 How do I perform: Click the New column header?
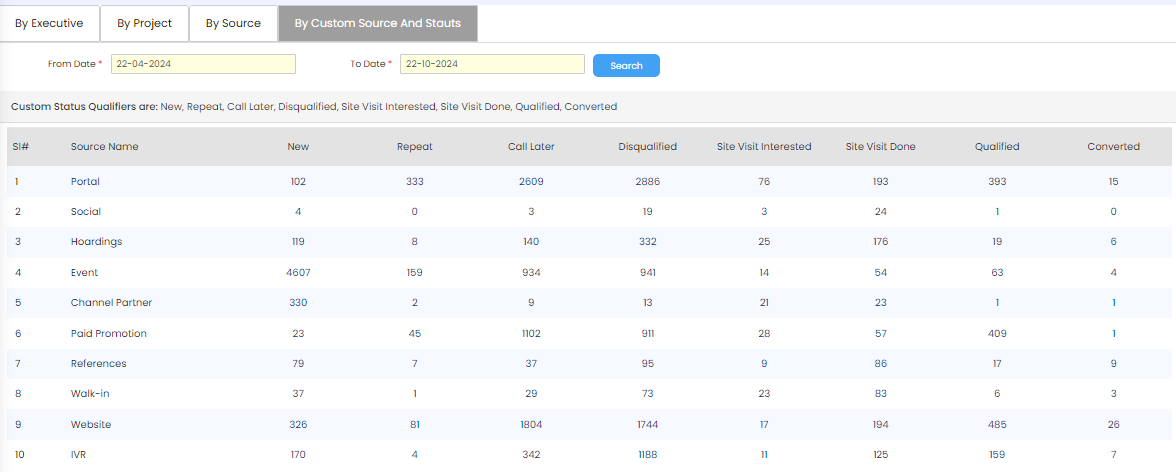(x=298, y=147)
